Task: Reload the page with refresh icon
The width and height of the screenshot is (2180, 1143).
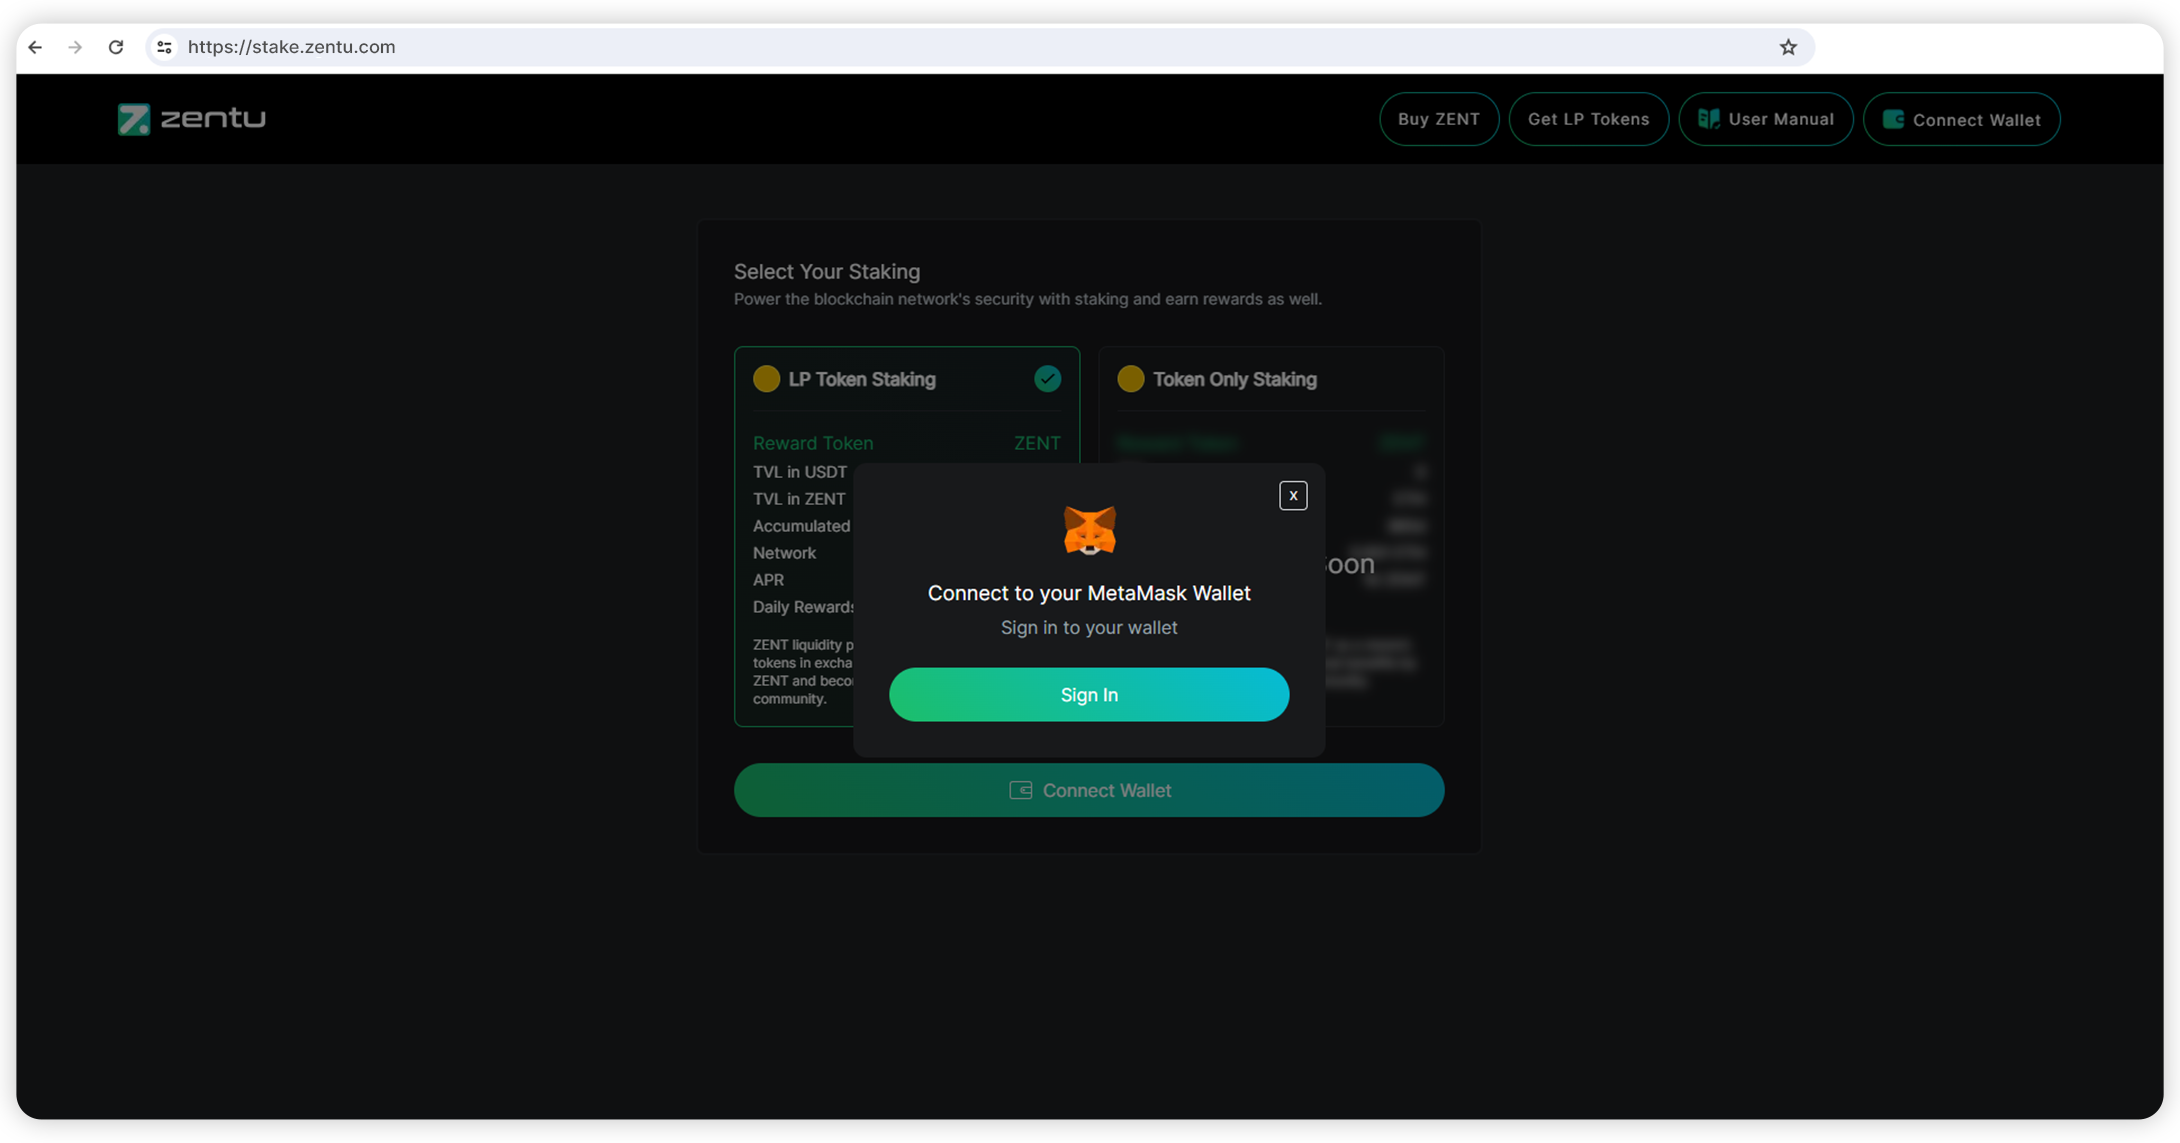Action: pyautogui.click(x=116, y=47)
